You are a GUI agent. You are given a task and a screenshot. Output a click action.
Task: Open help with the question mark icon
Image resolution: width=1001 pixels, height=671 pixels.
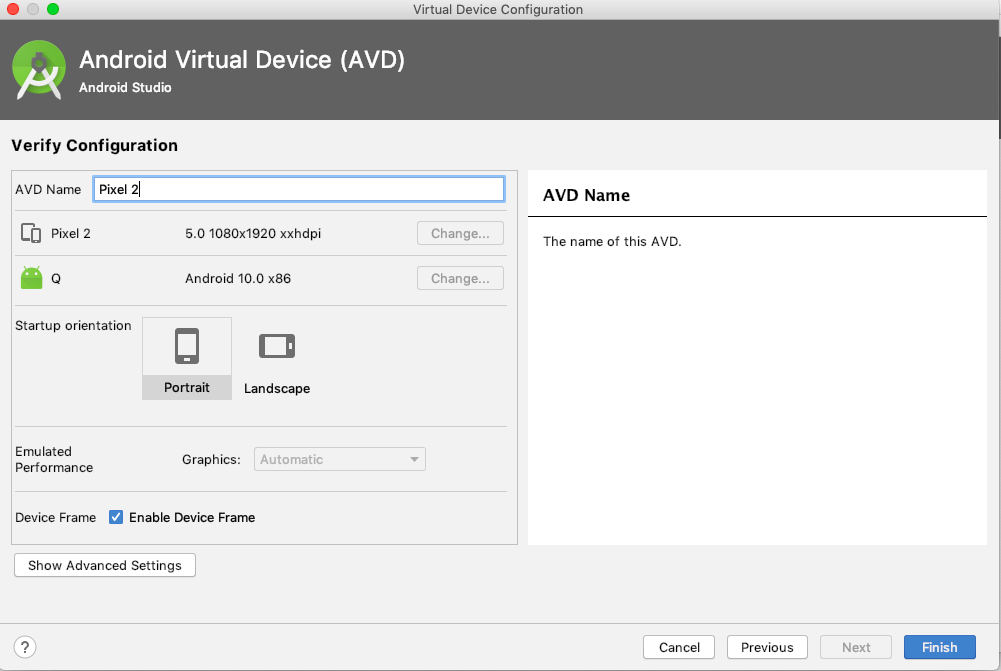pyautogui.click(x=25, y=647)
